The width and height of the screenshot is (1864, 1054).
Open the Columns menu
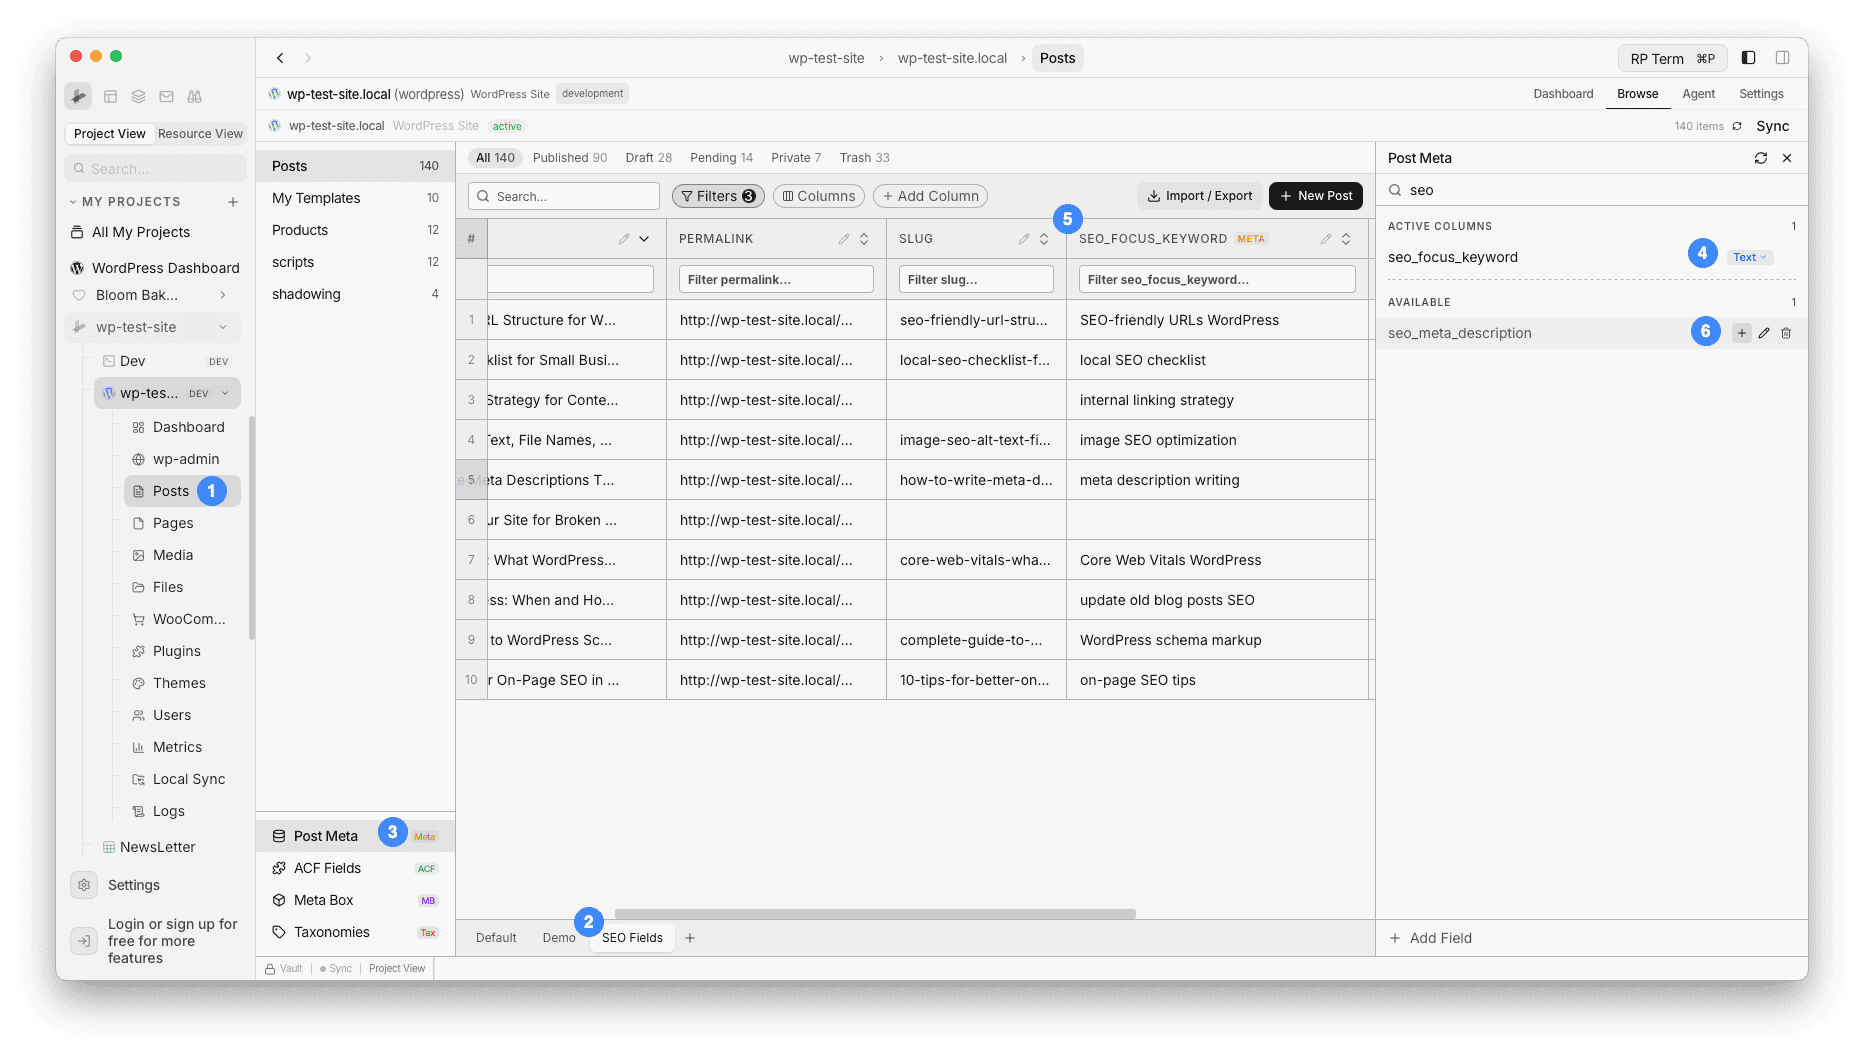818,196
